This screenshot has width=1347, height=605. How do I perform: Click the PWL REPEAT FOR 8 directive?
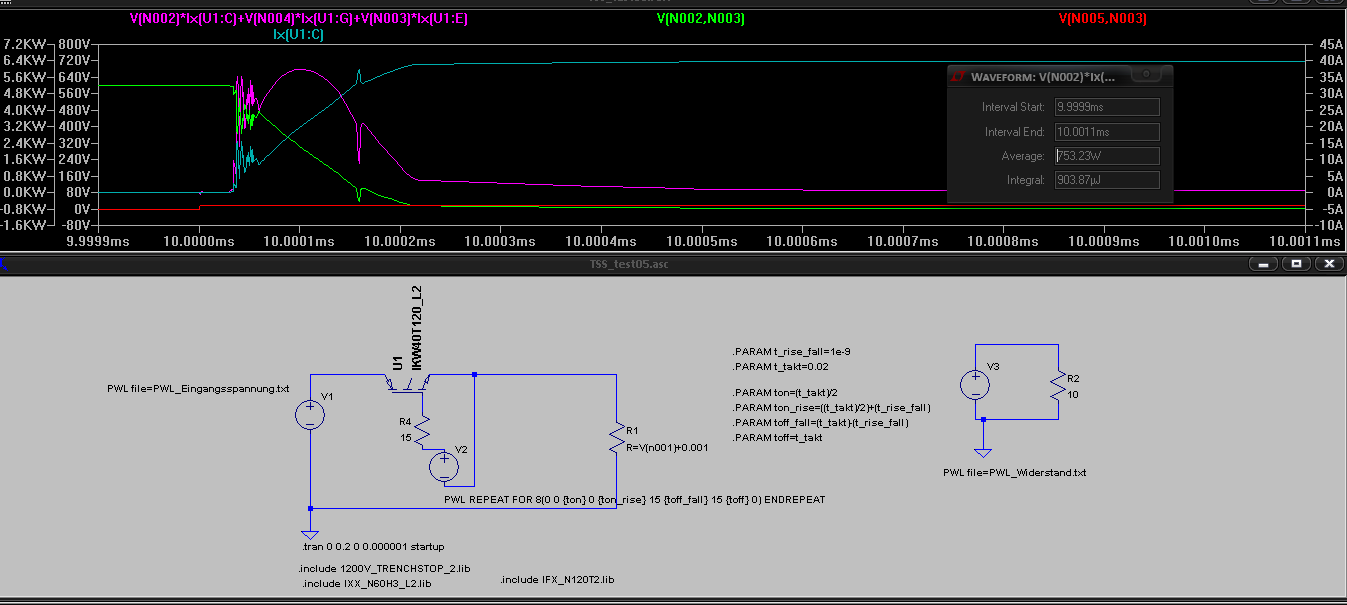[x=634, y=498]
